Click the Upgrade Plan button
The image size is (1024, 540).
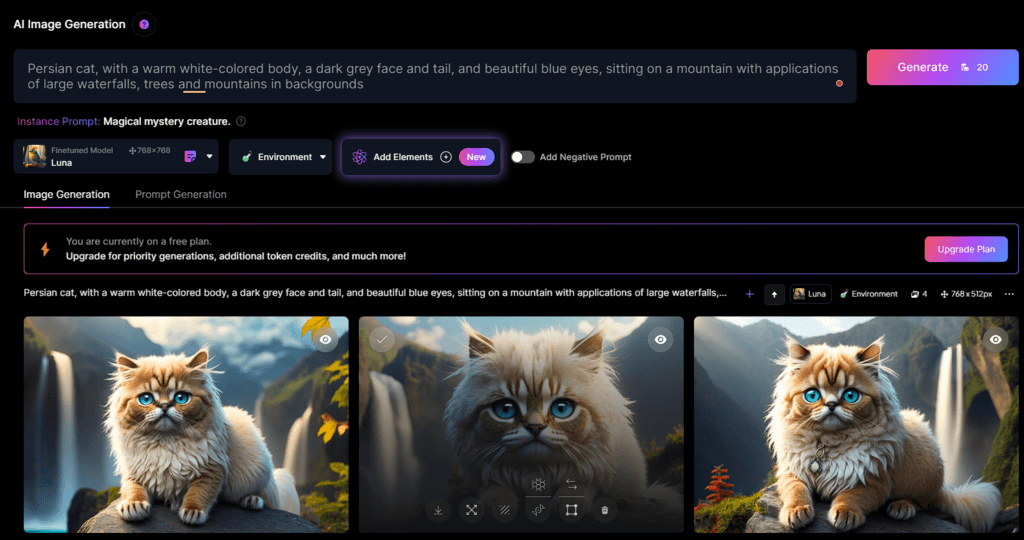click(x=966, y=249)
